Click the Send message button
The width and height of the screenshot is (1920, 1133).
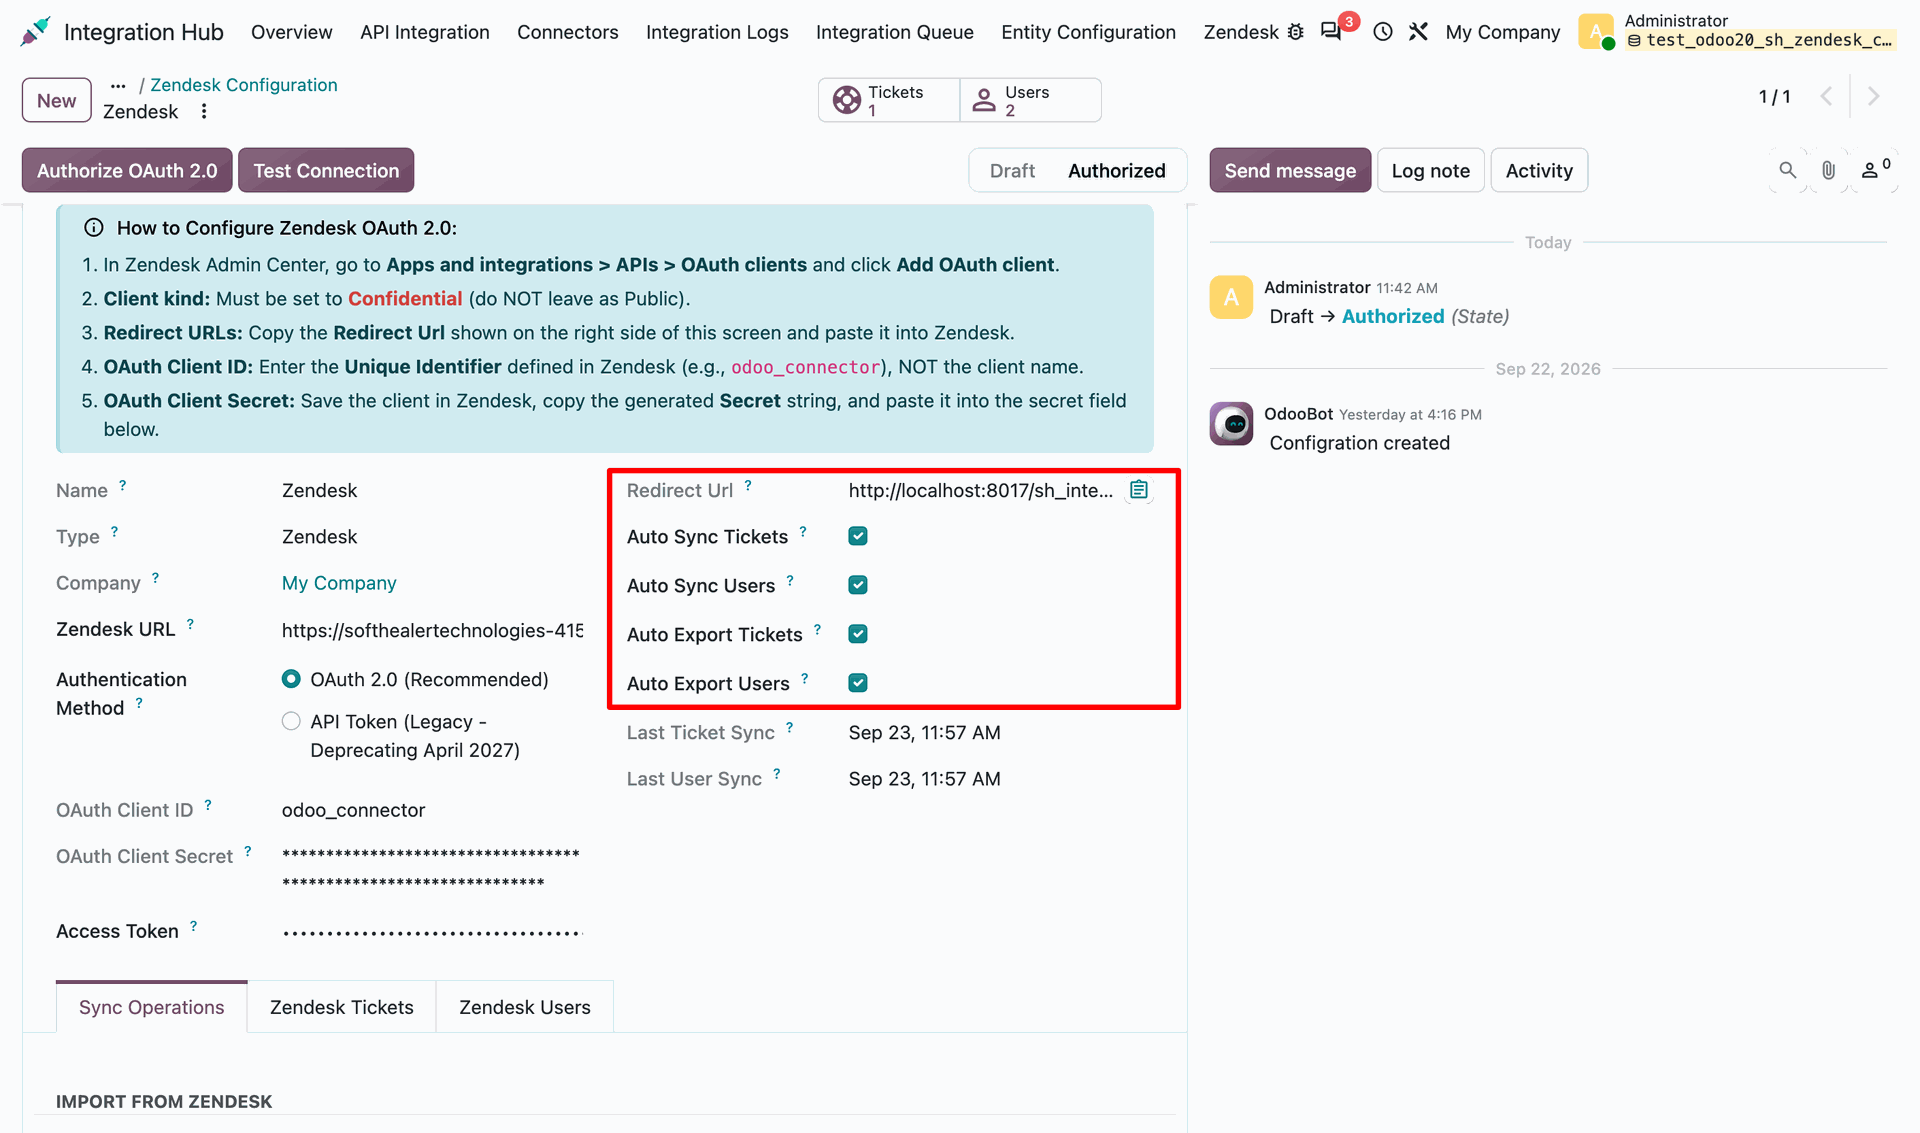point(1290,170)
